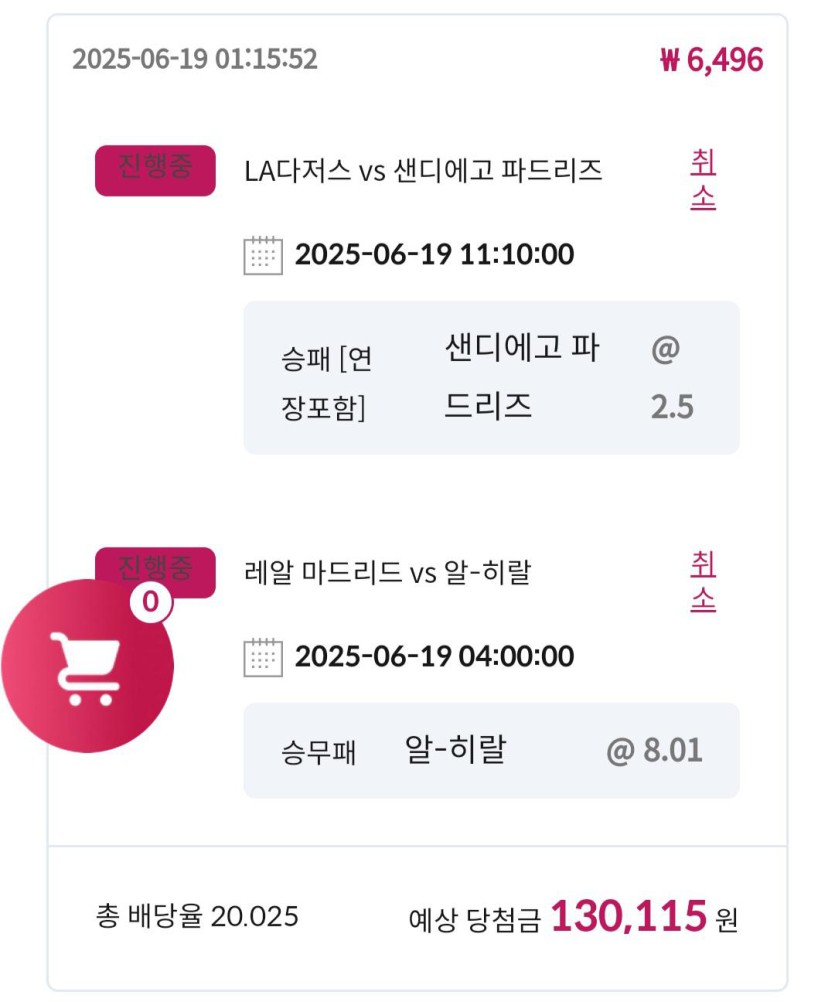Click match time 2025-06-19 04:00:00
Viewport: 835px width, 1002px height.
point(434,656)
